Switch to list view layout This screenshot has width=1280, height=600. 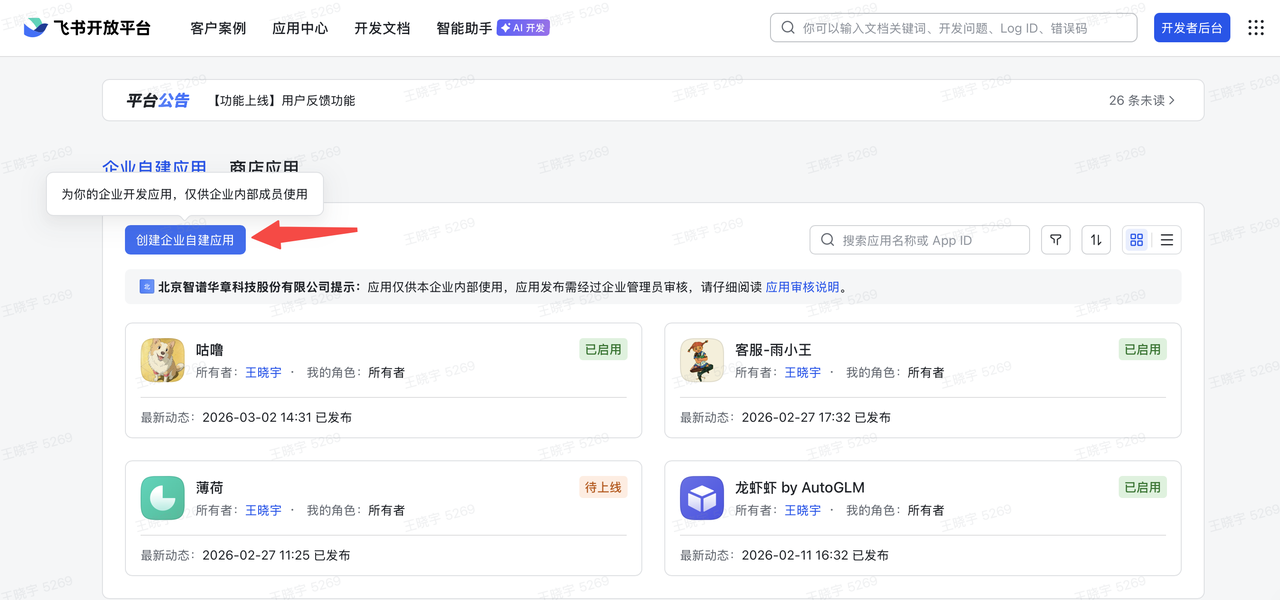point(1166,240)
